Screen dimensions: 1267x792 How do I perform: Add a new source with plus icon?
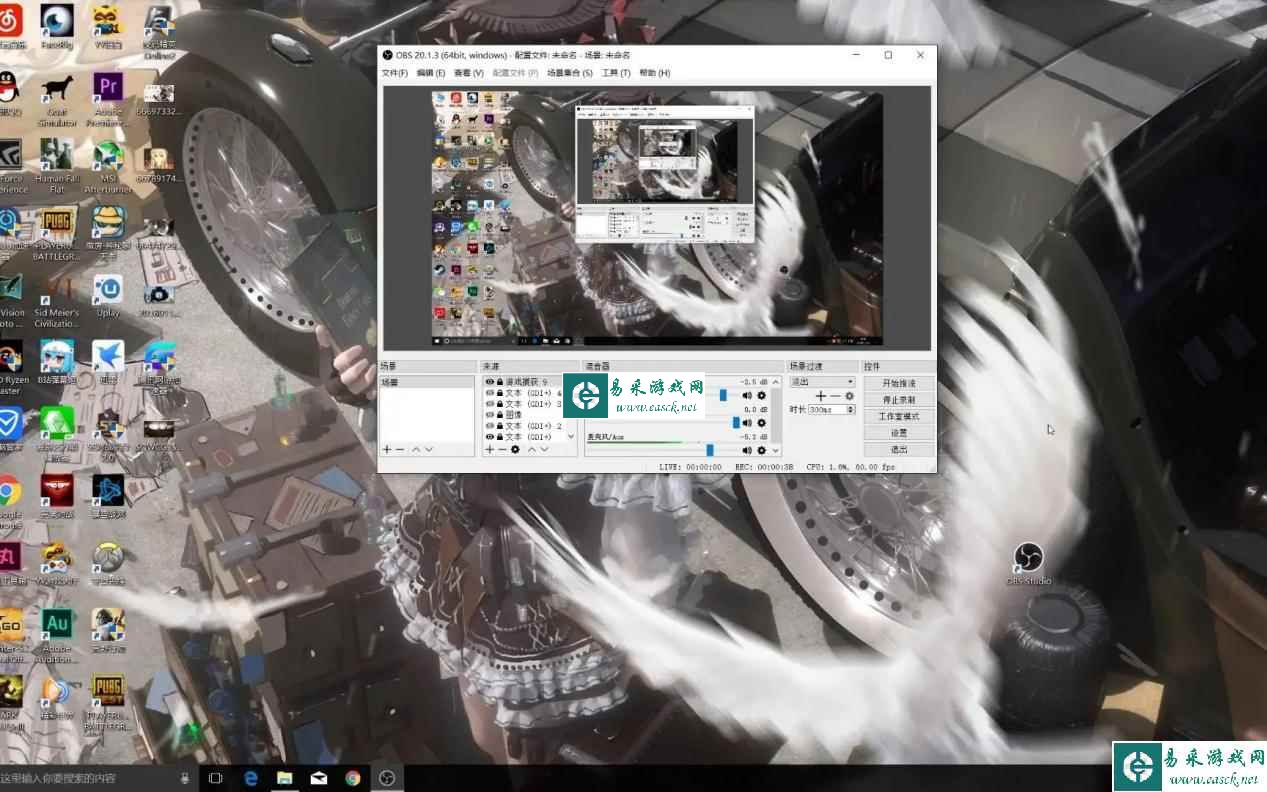490,450
